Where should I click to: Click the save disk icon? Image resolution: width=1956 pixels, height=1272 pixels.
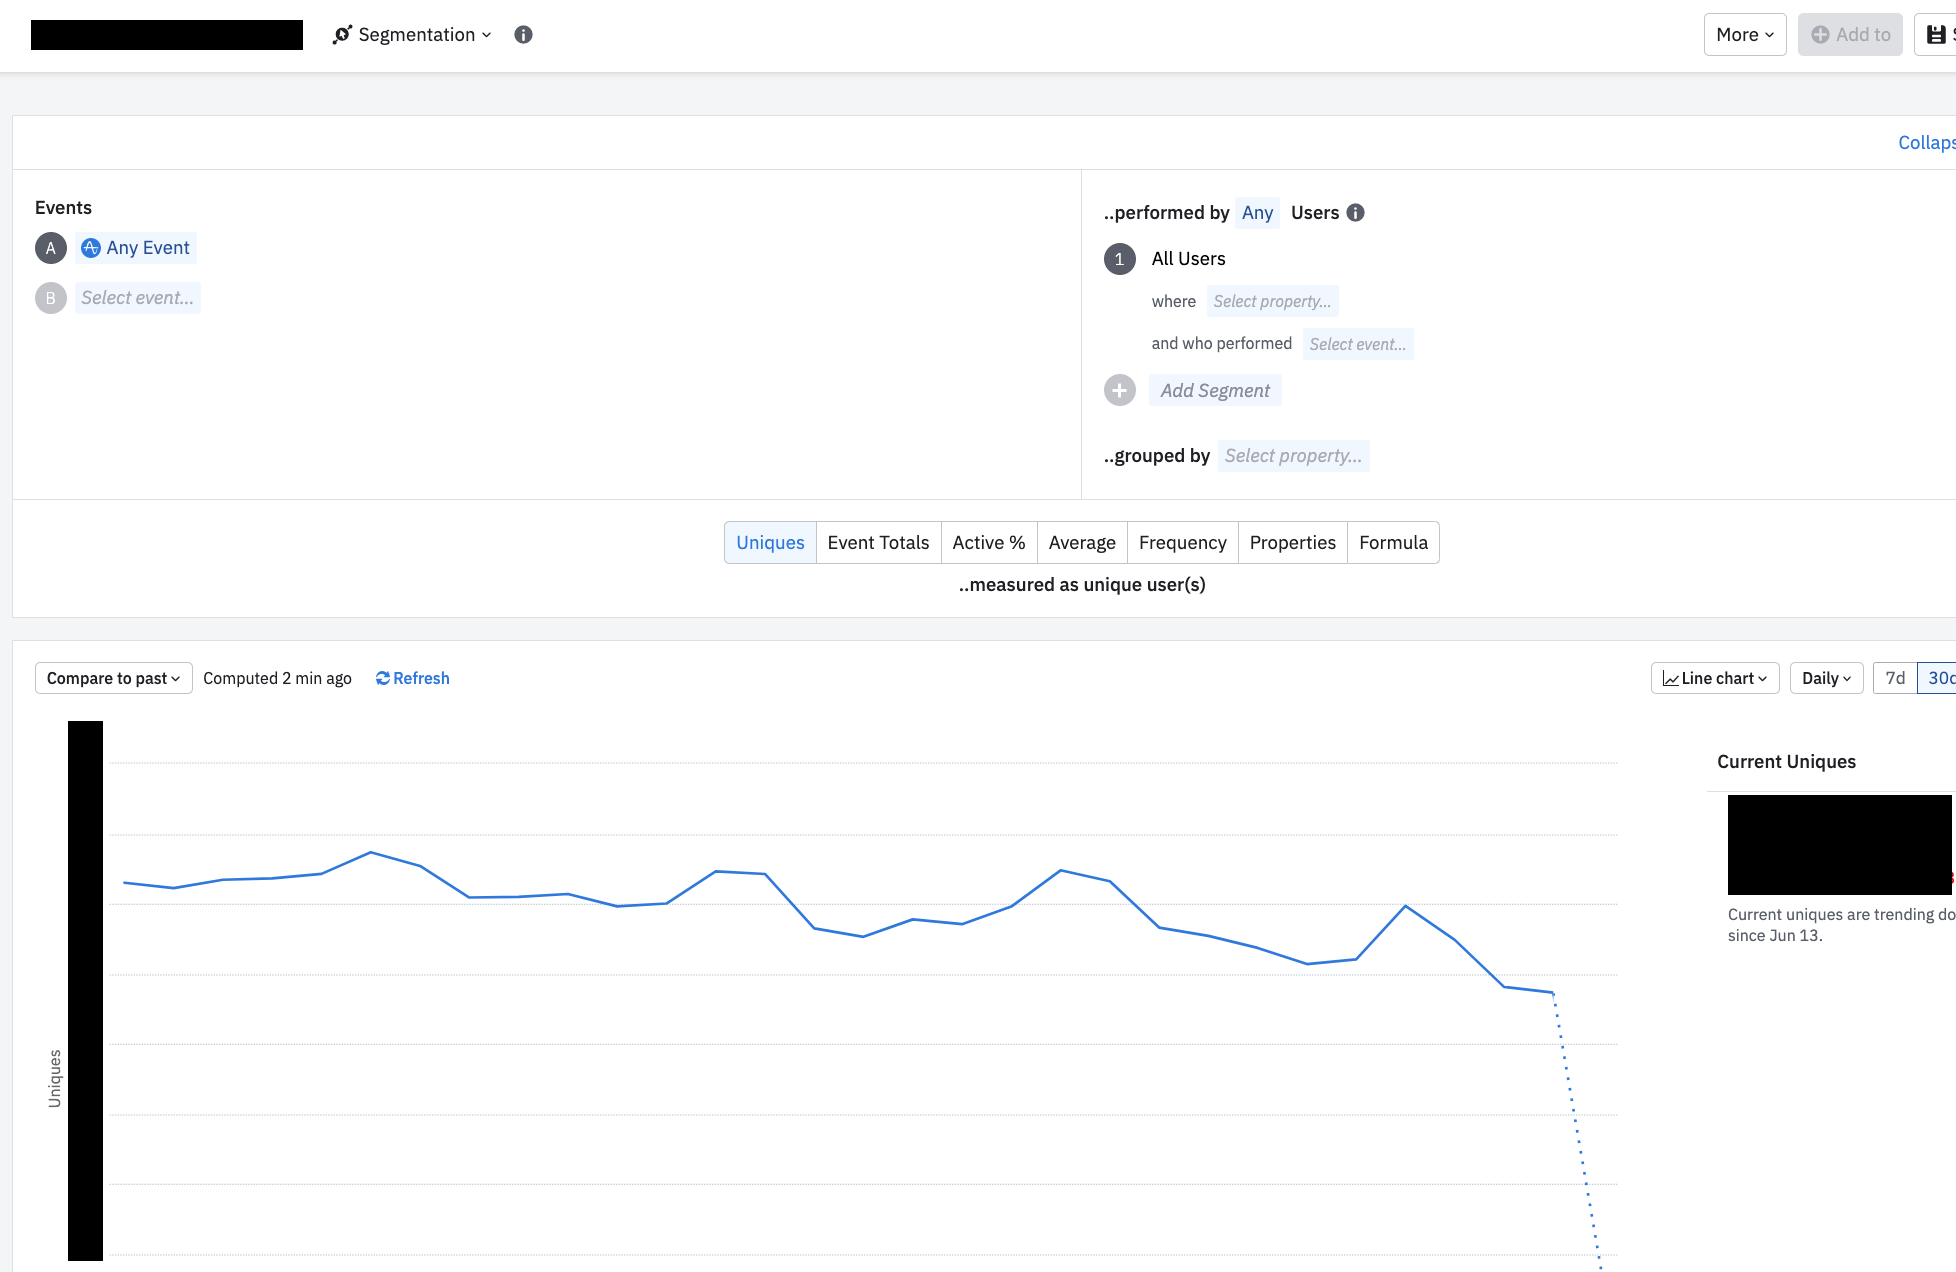tap(1936, 35)
